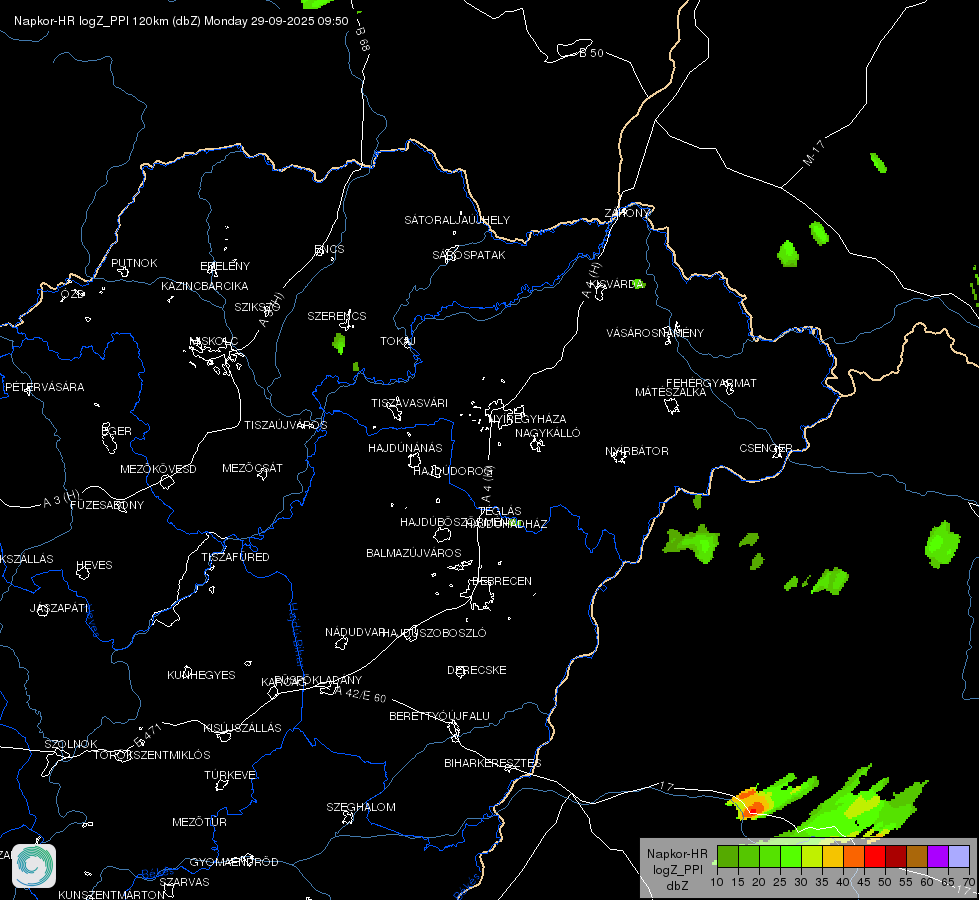Click the dark green 10–15 dBZ legend swatch
Viewport: 979px width, 900px height.
tap(728, 856)
